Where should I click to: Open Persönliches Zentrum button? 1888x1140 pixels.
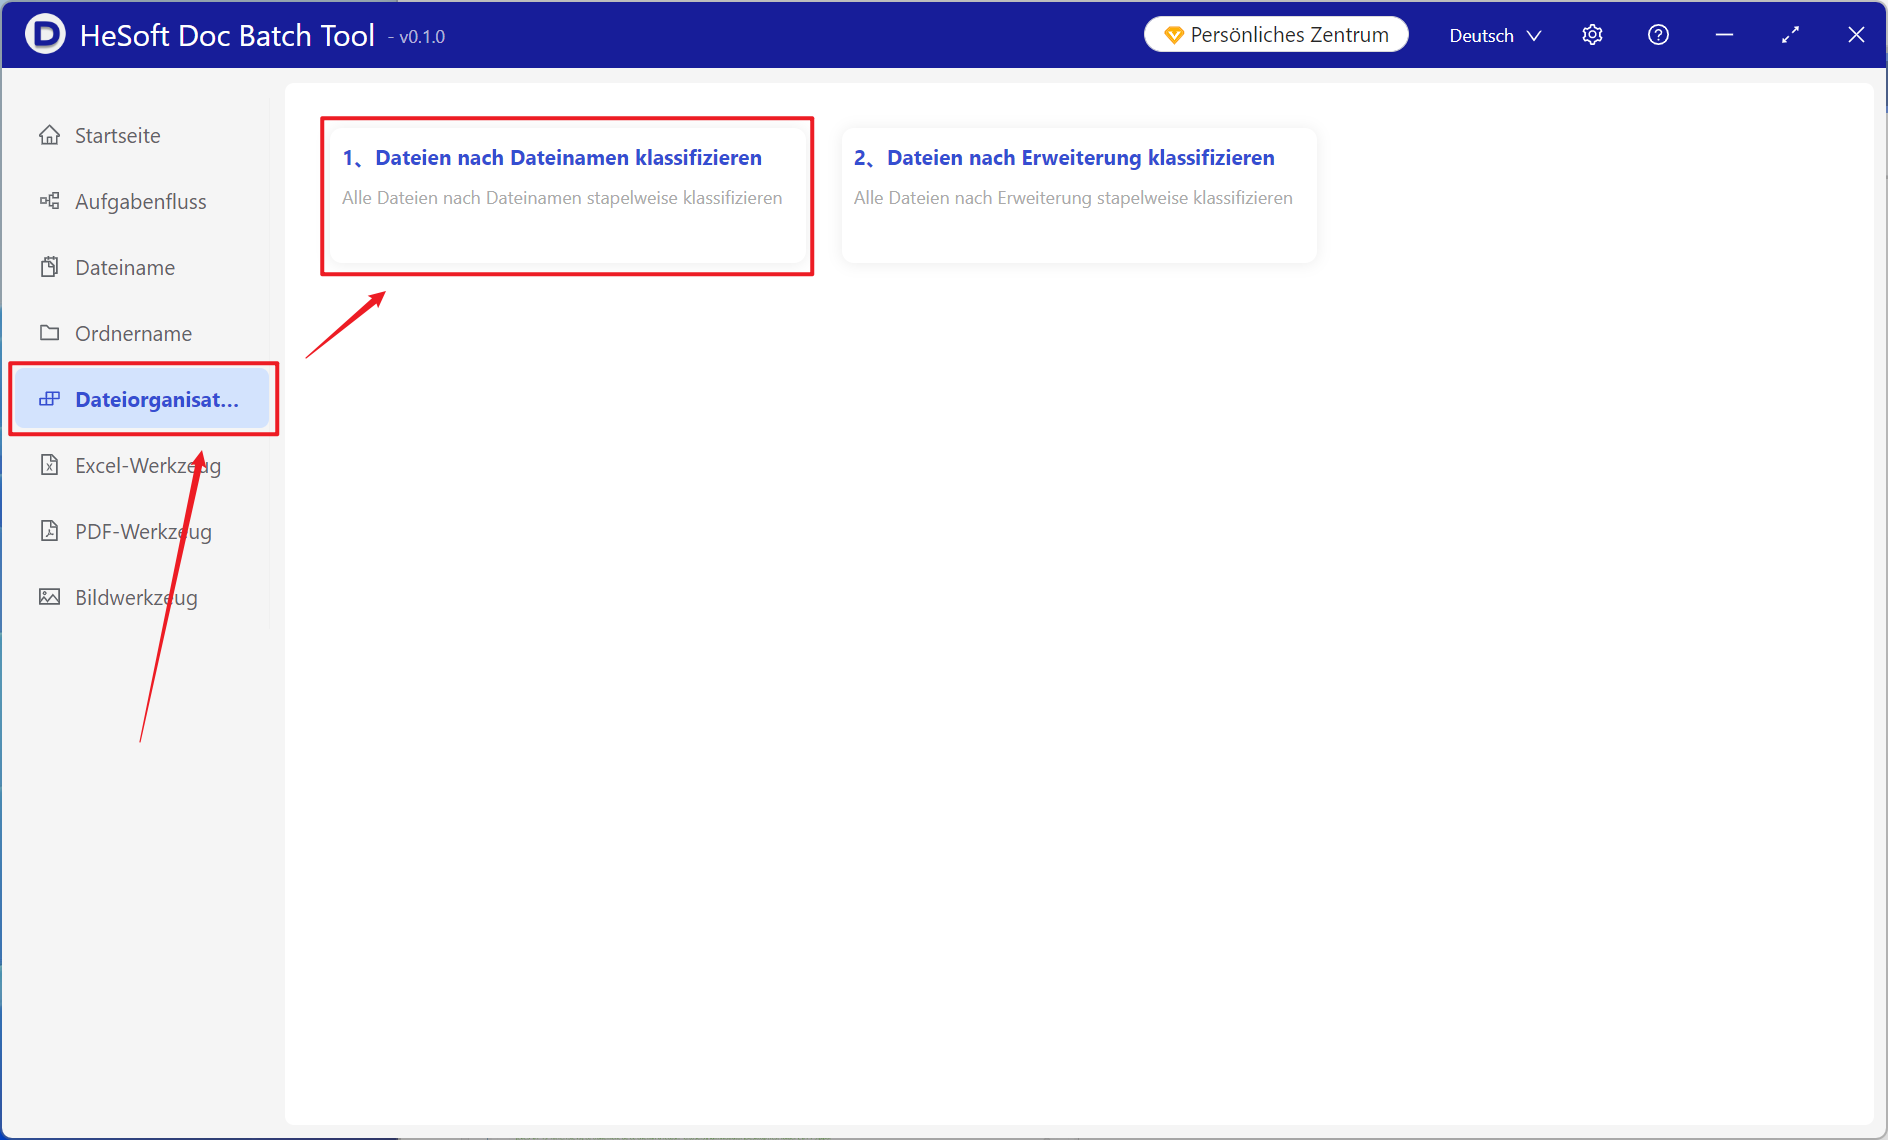[1276, 35]
